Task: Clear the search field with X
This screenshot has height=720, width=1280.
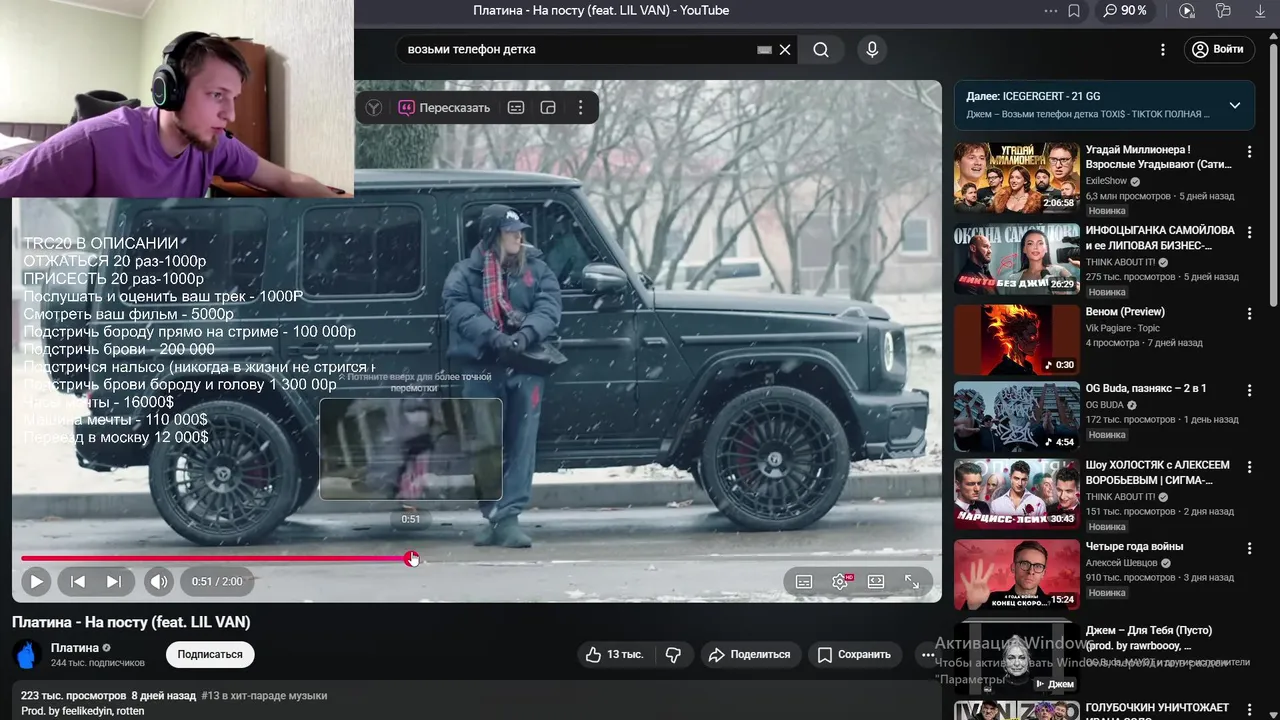Action: pyautogui.click(x=785, y=50)
